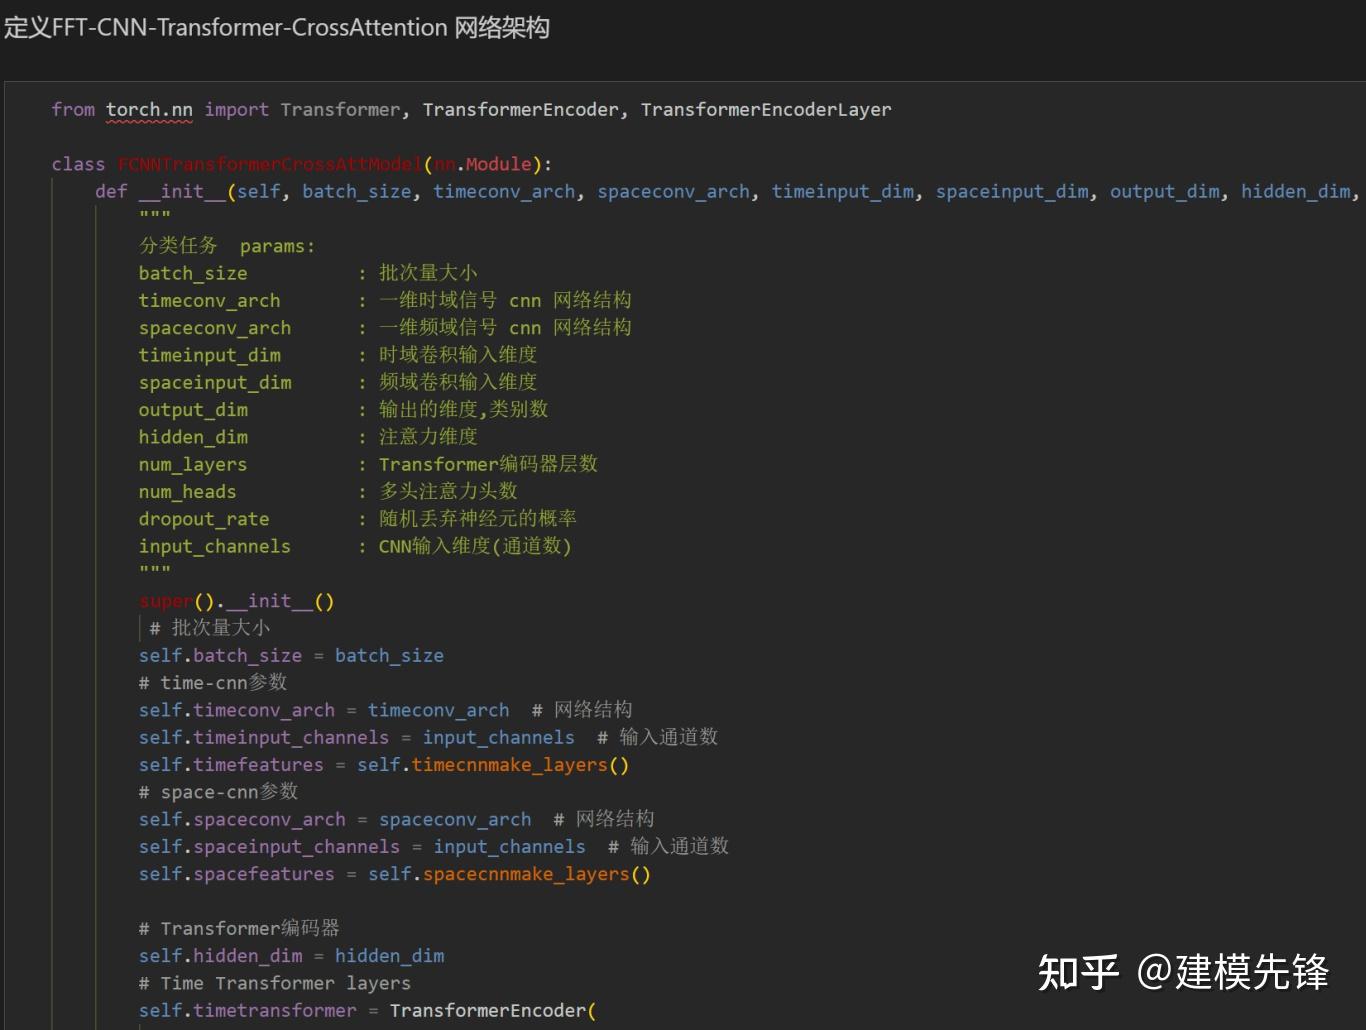
Task: Click the timecnnmake_layers() method call
Action: click(x=512, y=764)
